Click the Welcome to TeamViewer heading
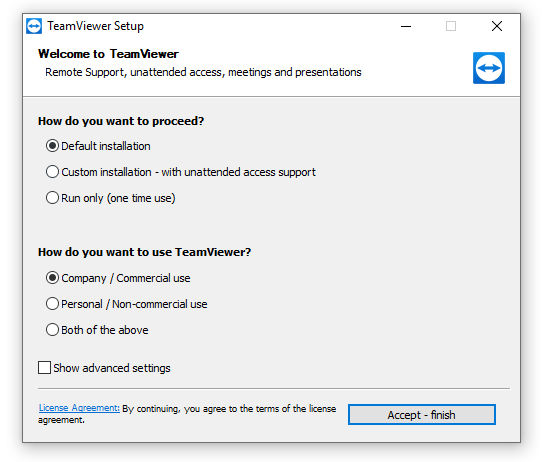Image resolution: width=543 pixels, height=462 pixels. tap(108, 54)
